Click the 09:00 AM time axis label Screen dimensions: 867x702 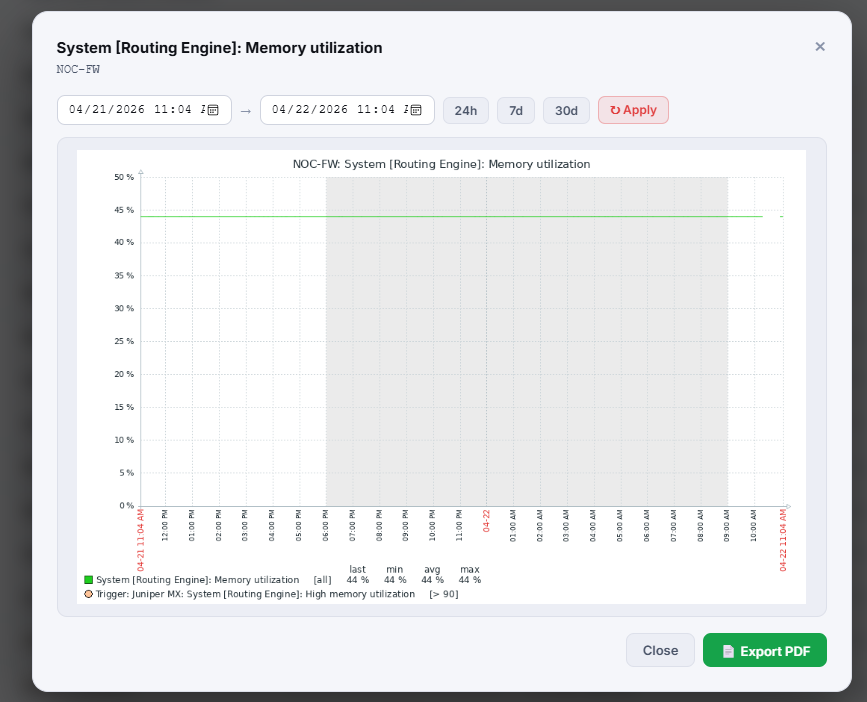coord(727,525)
